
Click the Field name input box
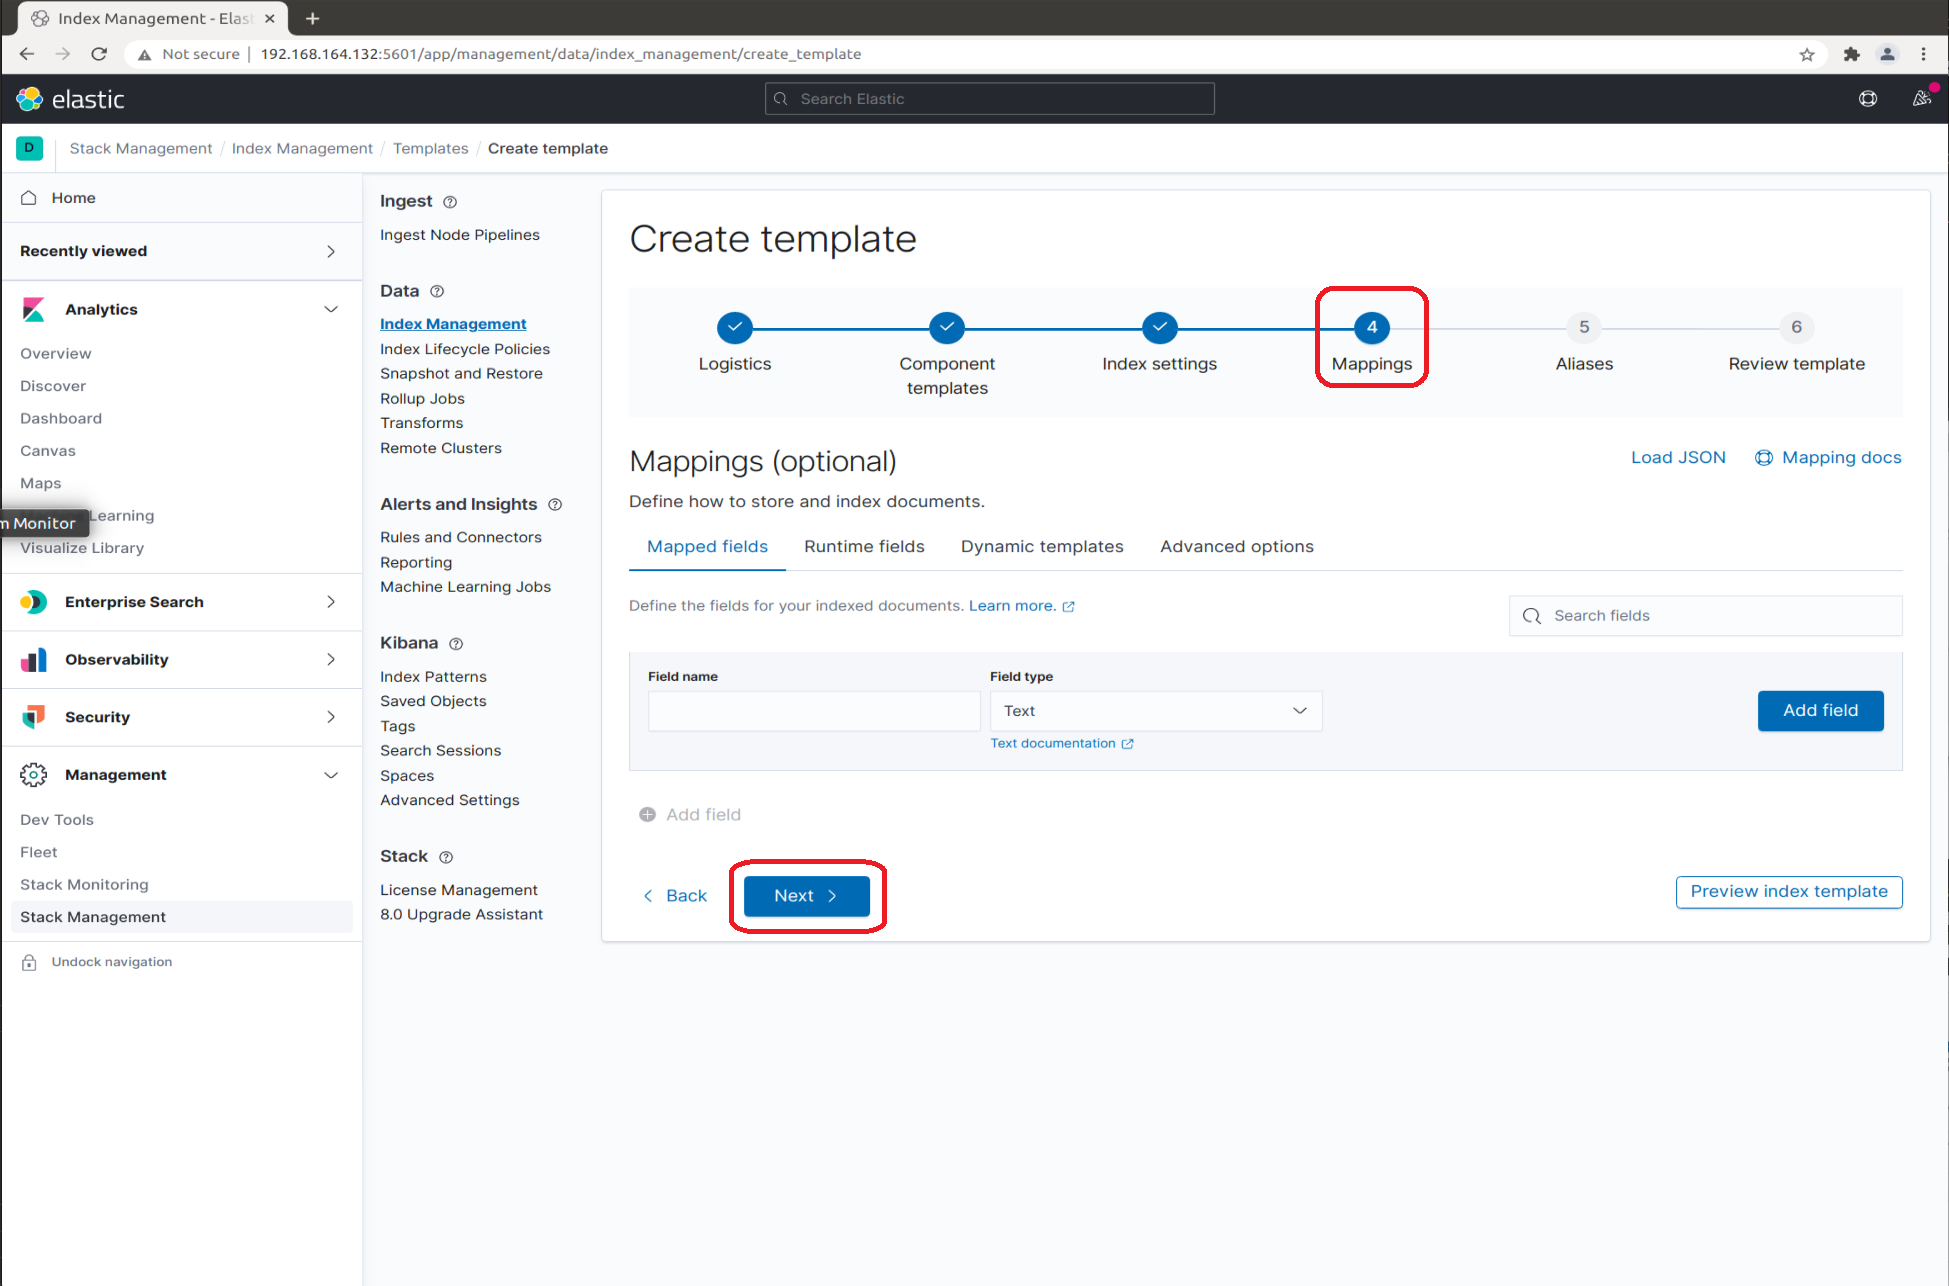pos(813,711)
